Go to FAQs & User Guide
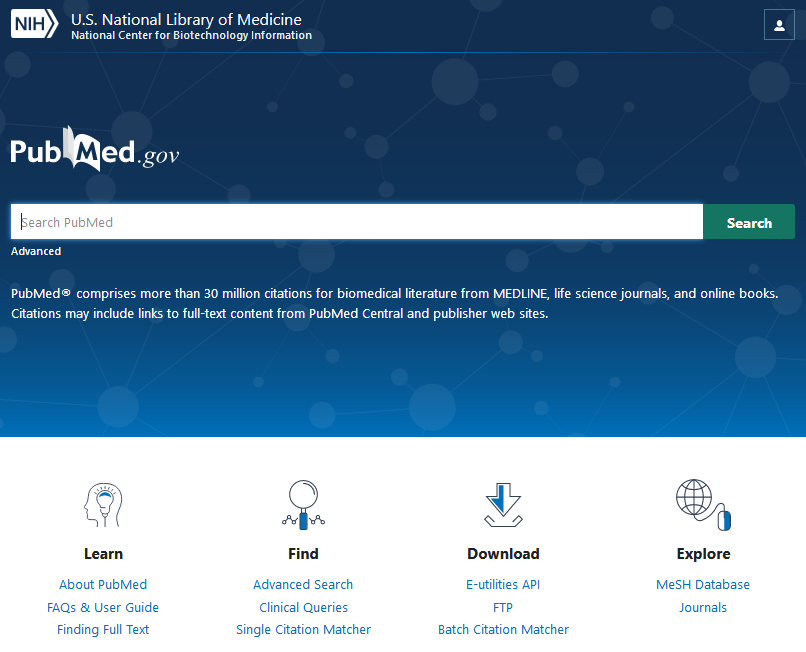806x652 pixels. [103, 608]
